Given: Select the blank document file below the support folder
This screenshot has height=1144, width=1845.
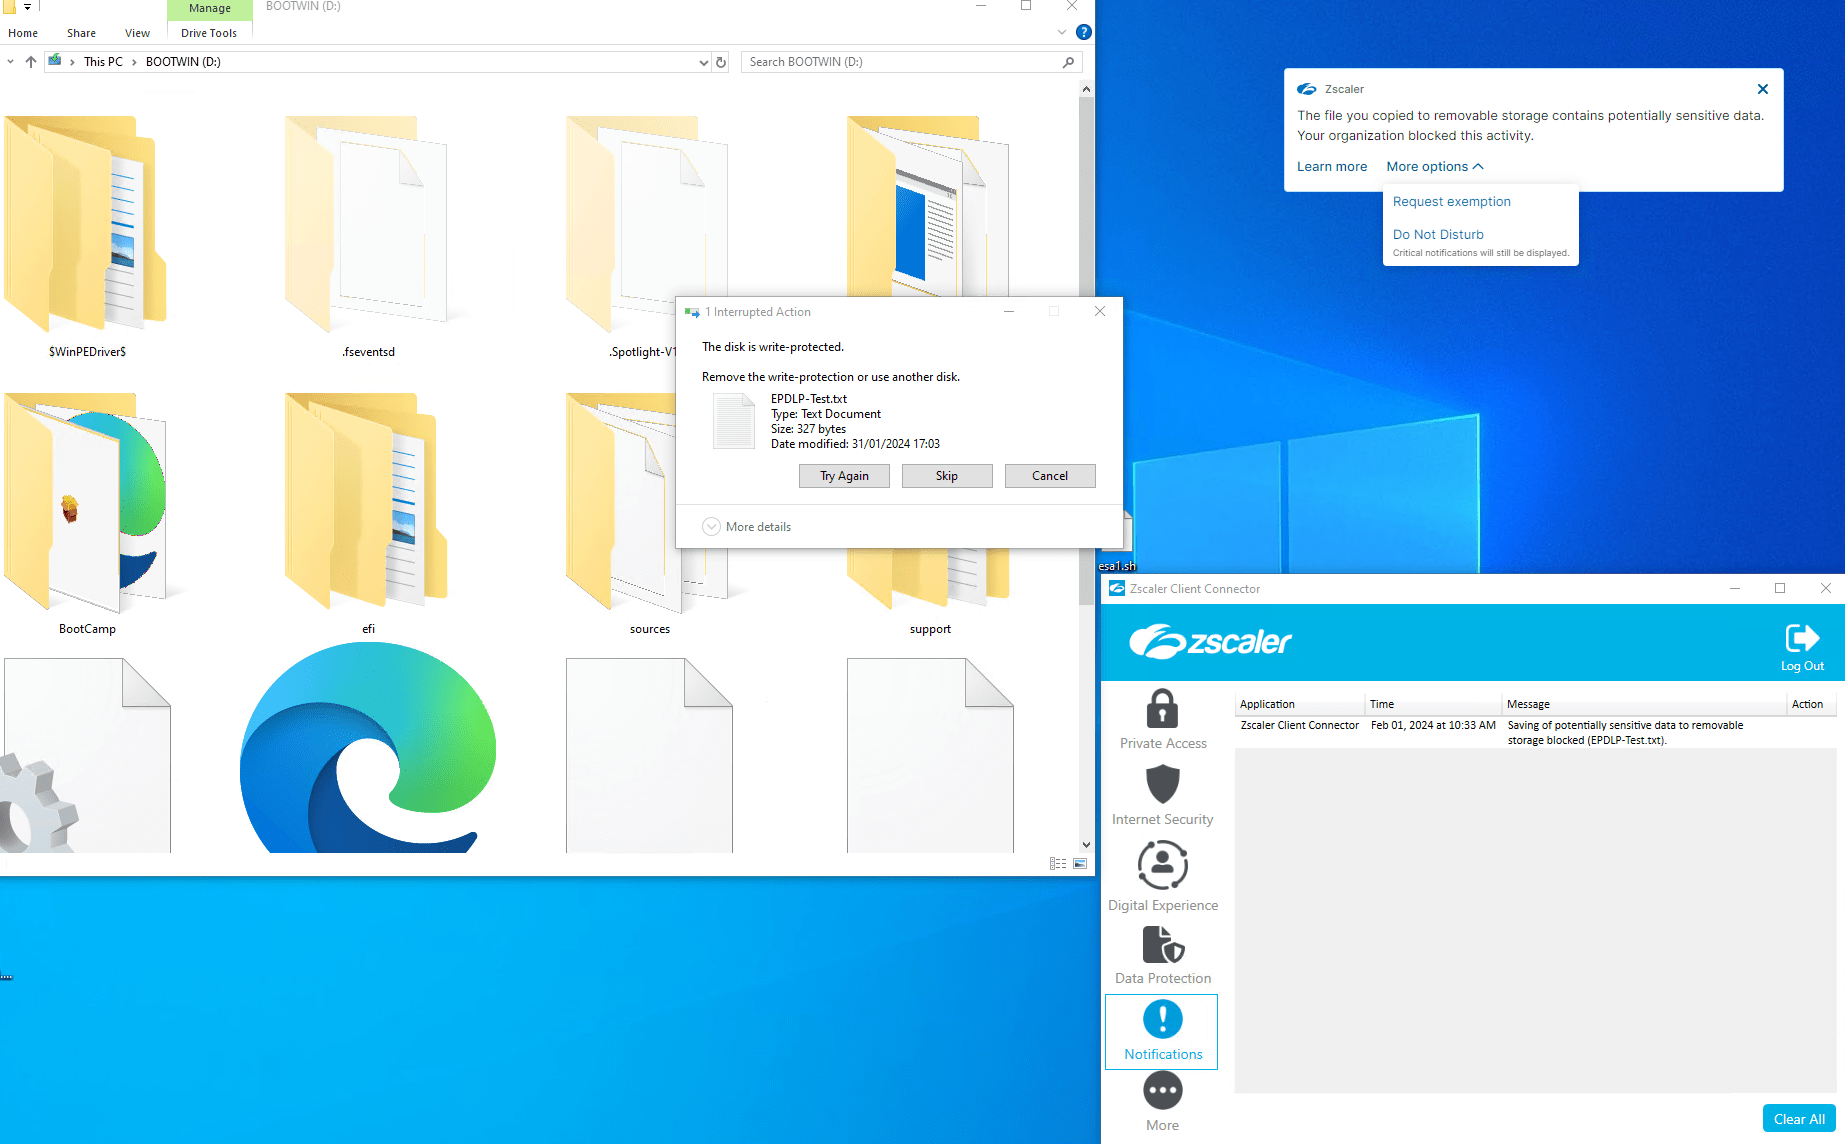Looking at the screenshot, I should (x=930, y=755).
